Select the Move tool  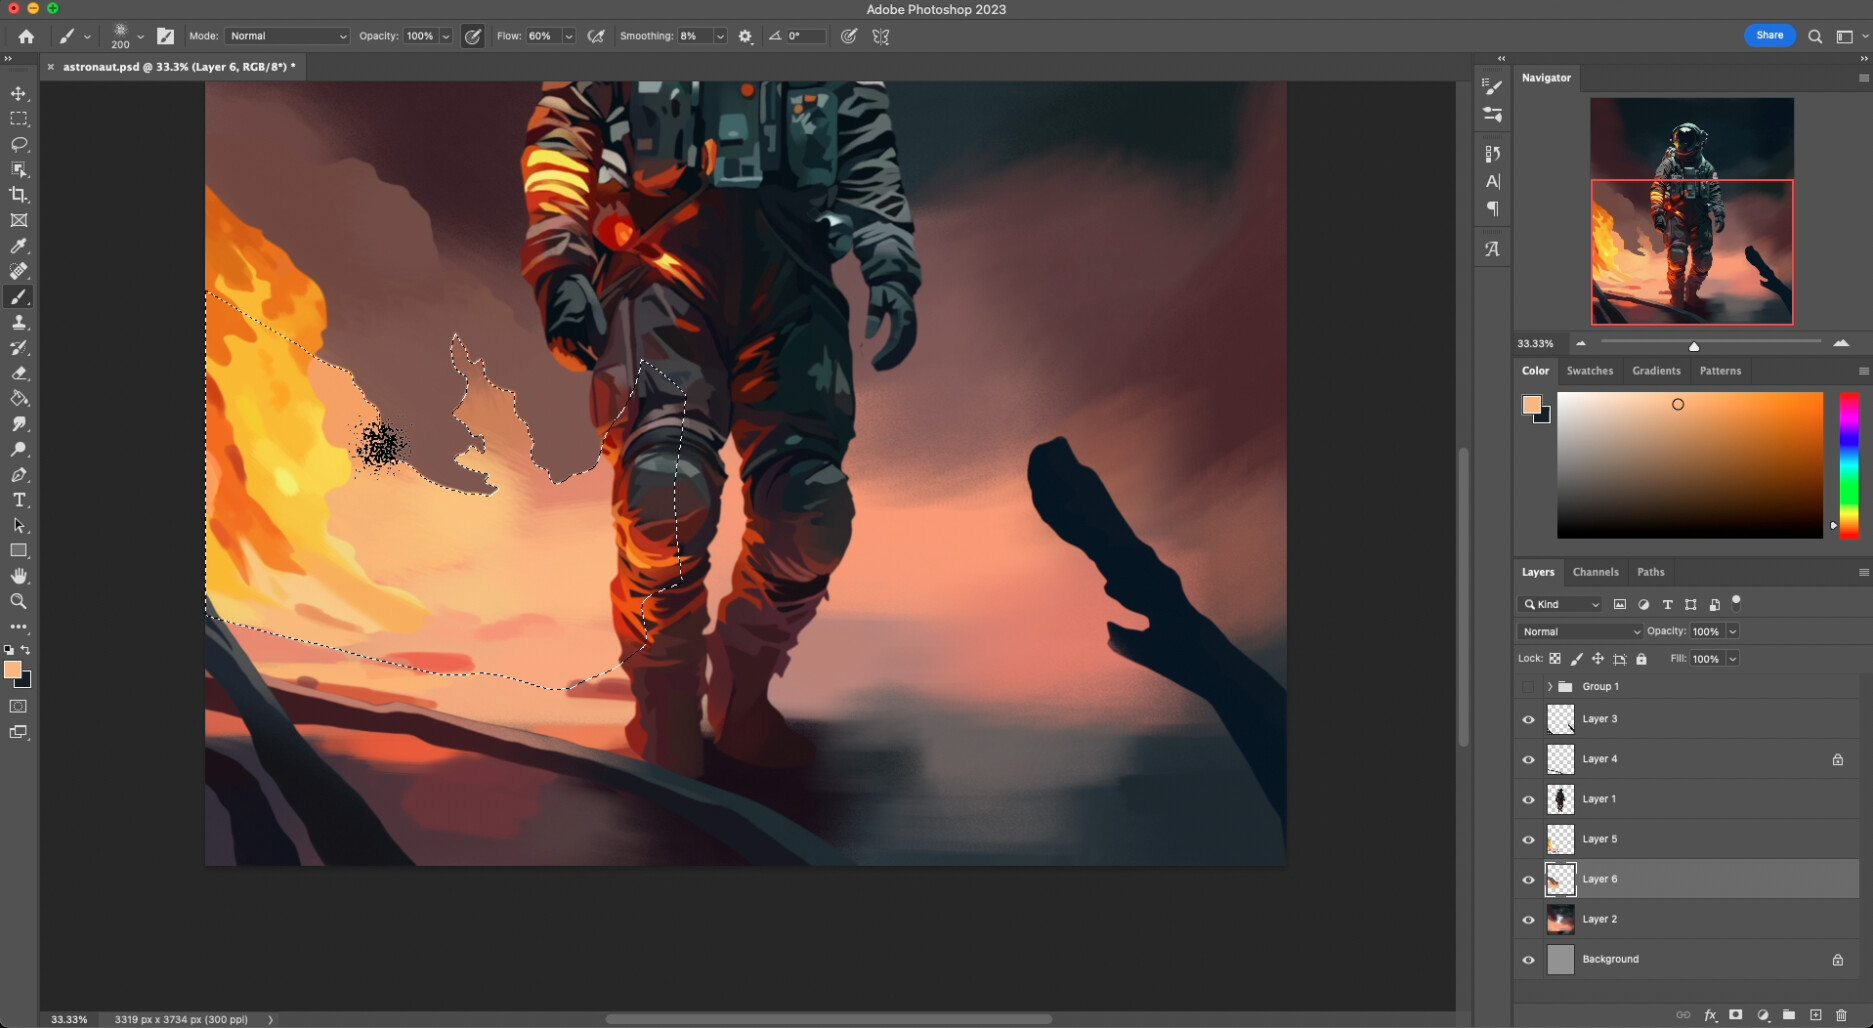[x=18, y=93]
